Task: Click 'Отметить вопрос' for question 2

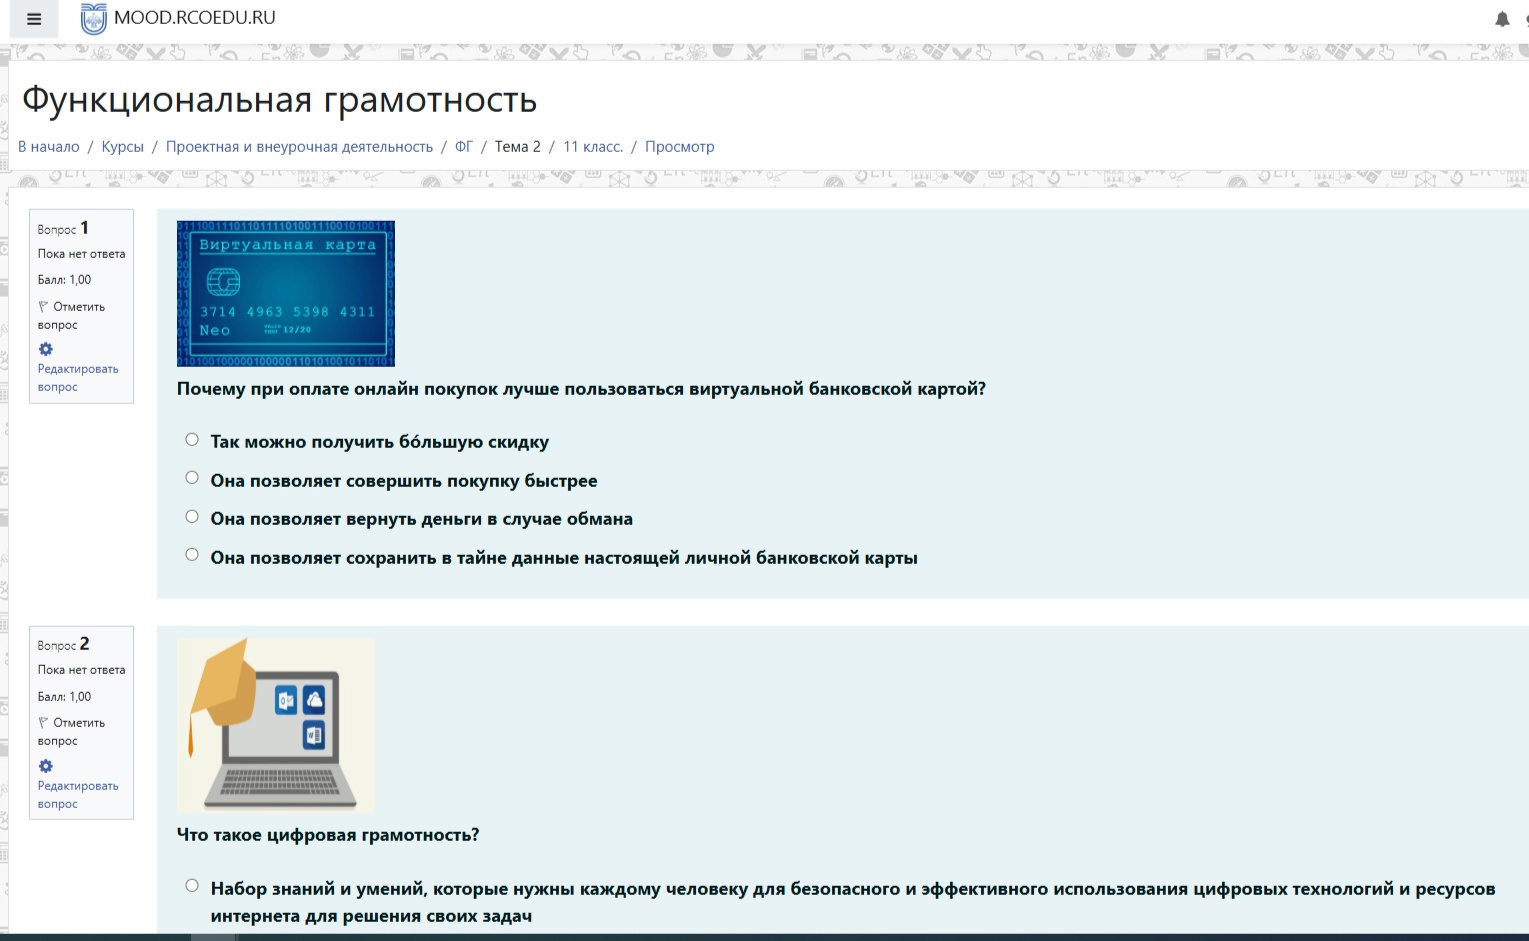Action: (x=71, y=731)
